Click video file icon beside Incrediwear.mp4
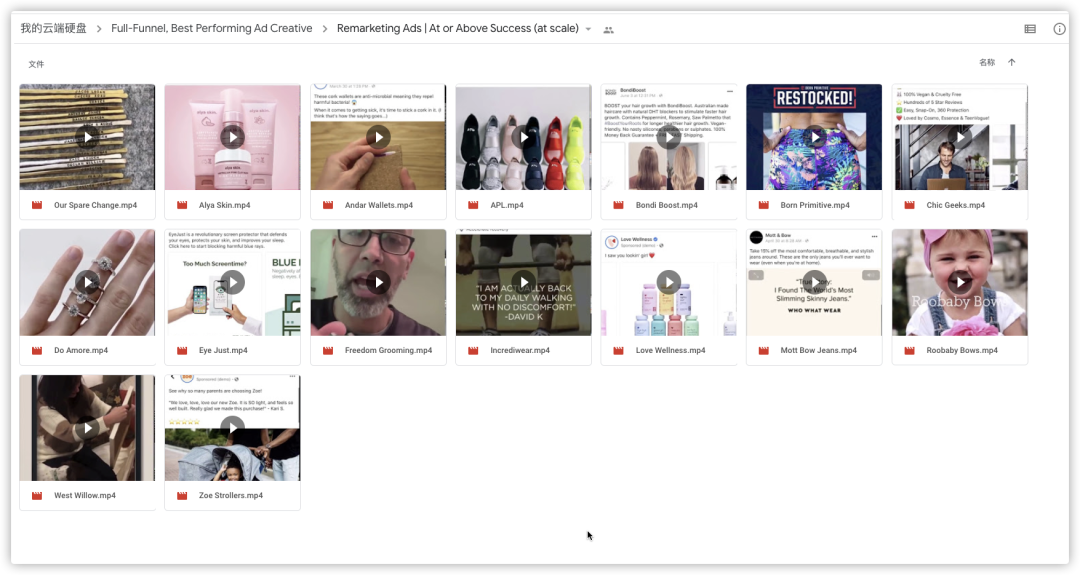Screen dimensions: 1080x575 coord(473,351)
